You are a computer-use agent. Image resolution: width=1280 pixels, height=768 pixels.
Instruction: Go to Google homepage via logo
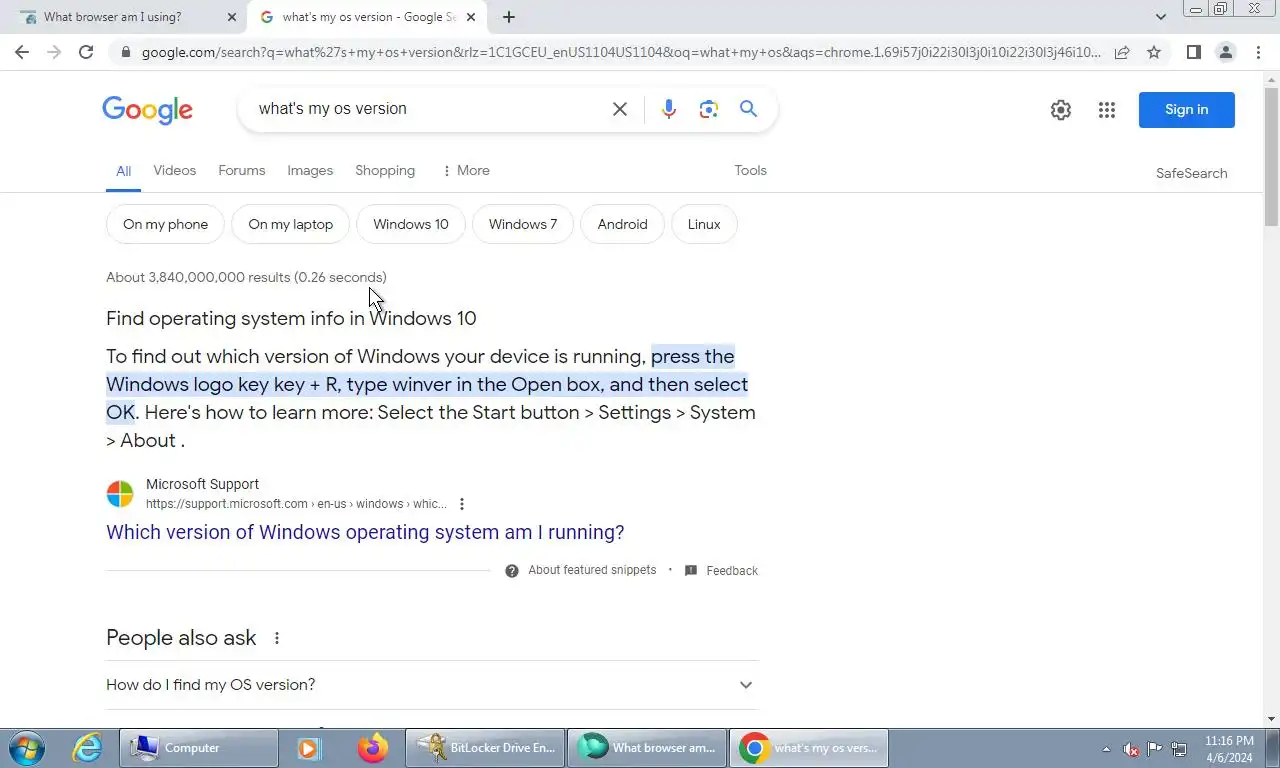pos(147,110)
